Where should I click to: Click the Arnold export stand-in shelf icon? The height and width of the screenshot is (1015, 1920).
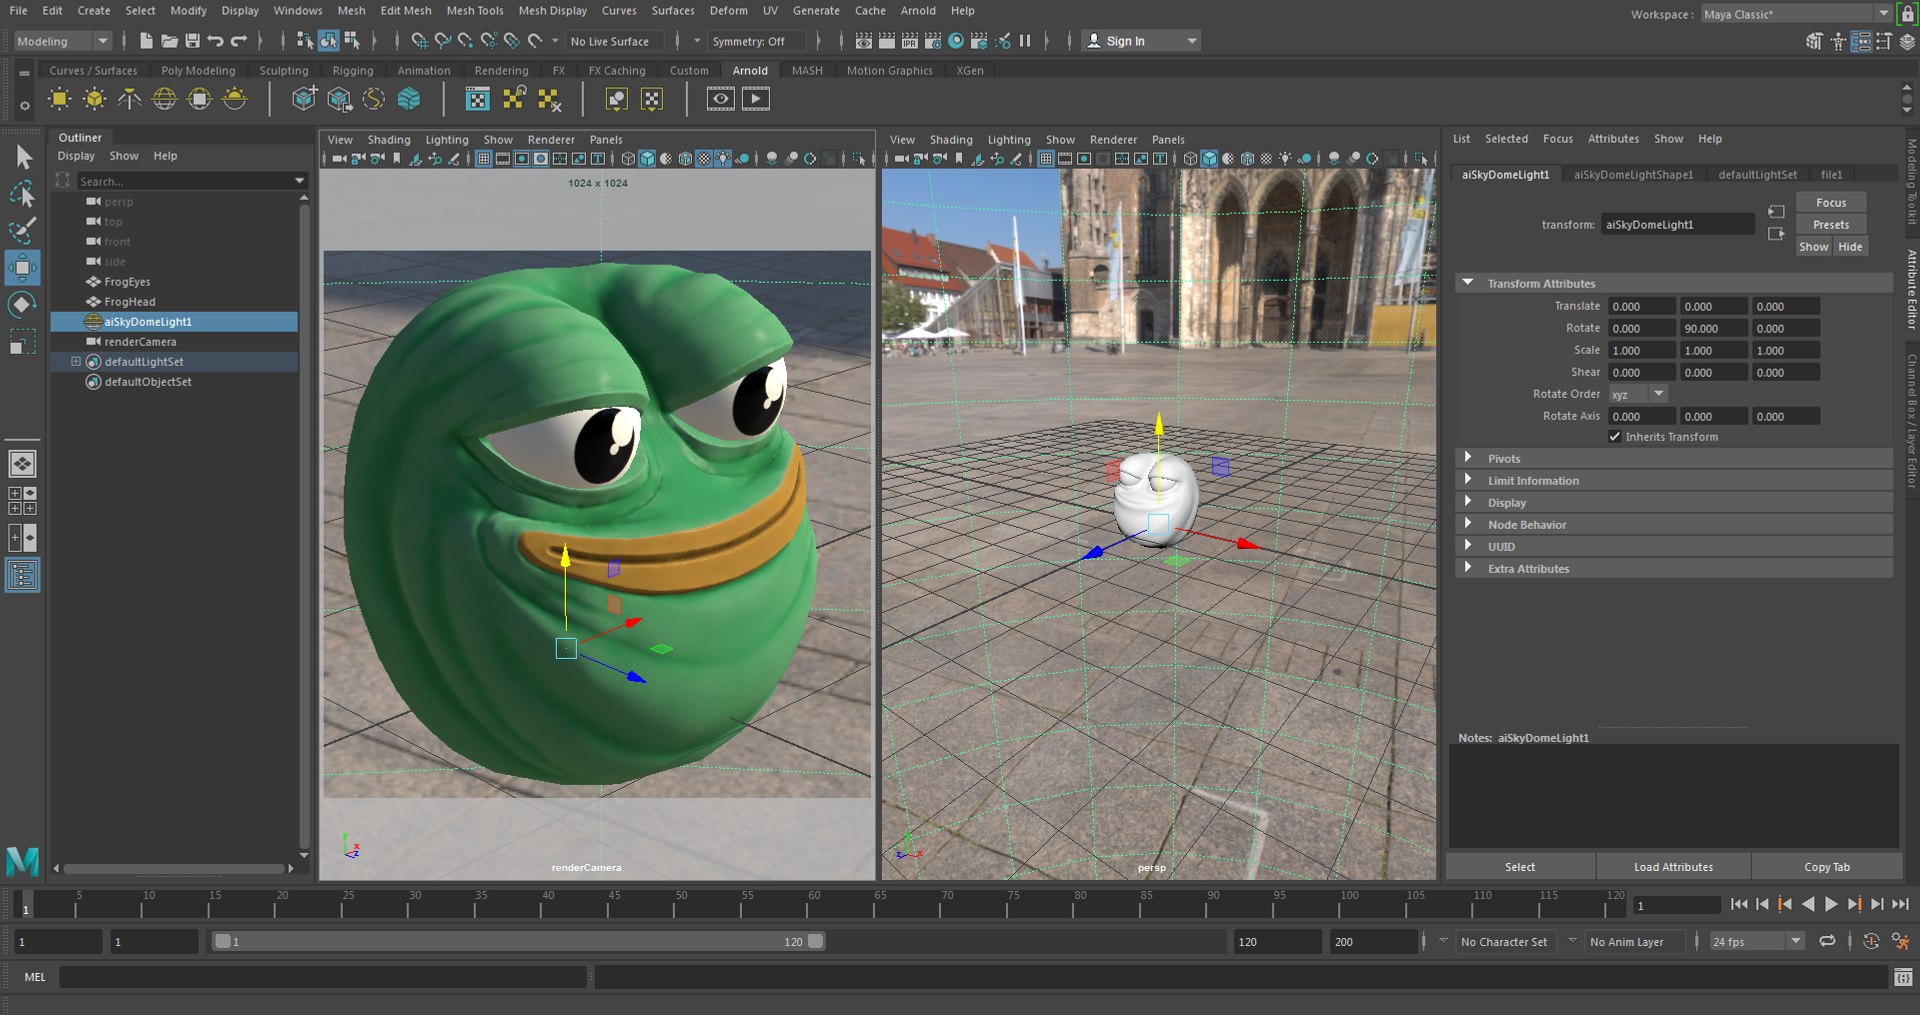pyautogui.click(x=340, y=99)
